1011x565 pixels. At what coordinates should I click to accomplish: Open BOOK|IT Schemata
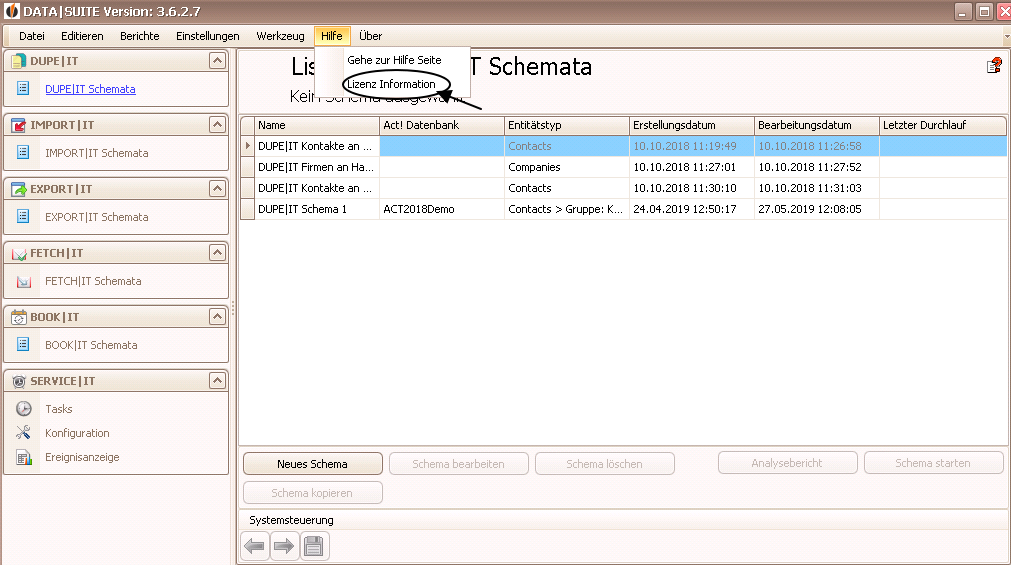(91, 345)
